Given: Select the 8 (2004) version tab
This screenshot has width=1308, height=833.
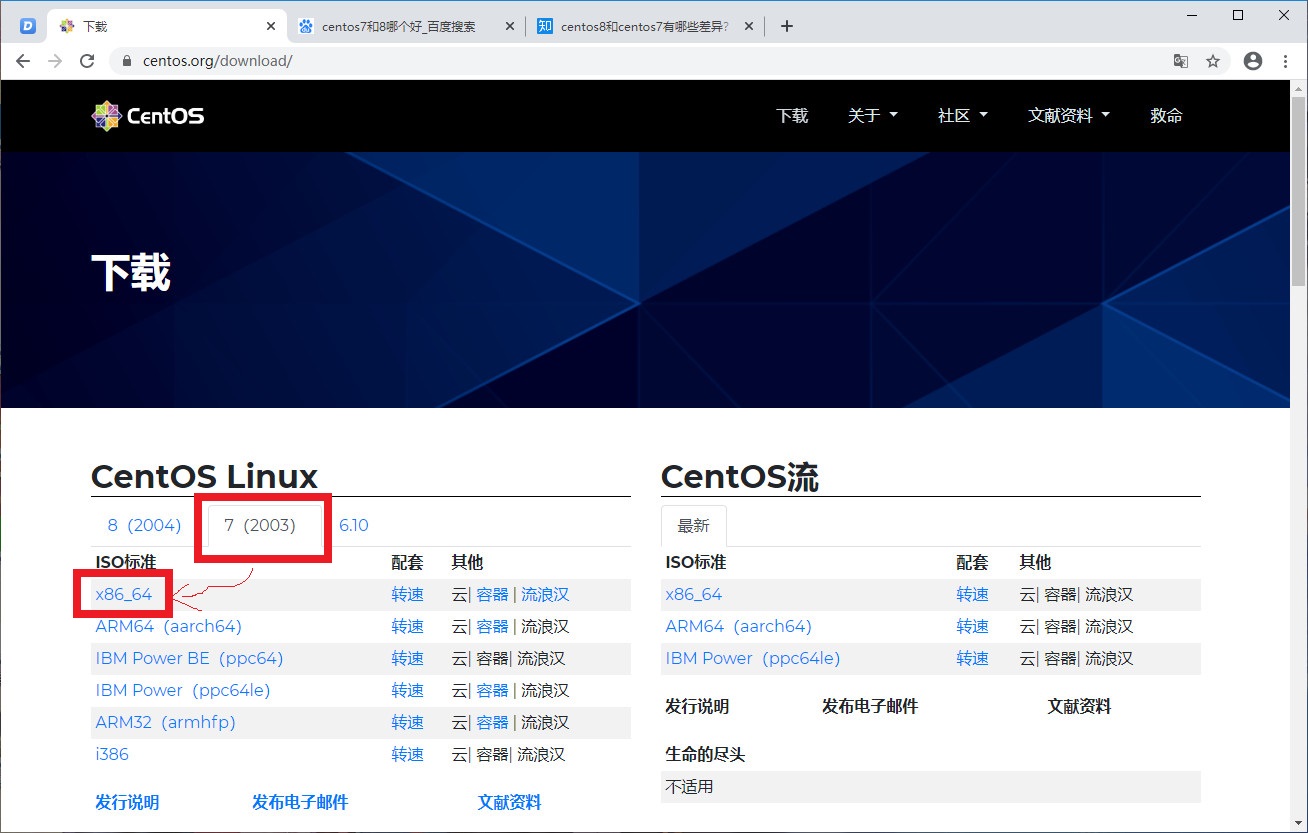Looking at the screenshot, I should [144, 525].
